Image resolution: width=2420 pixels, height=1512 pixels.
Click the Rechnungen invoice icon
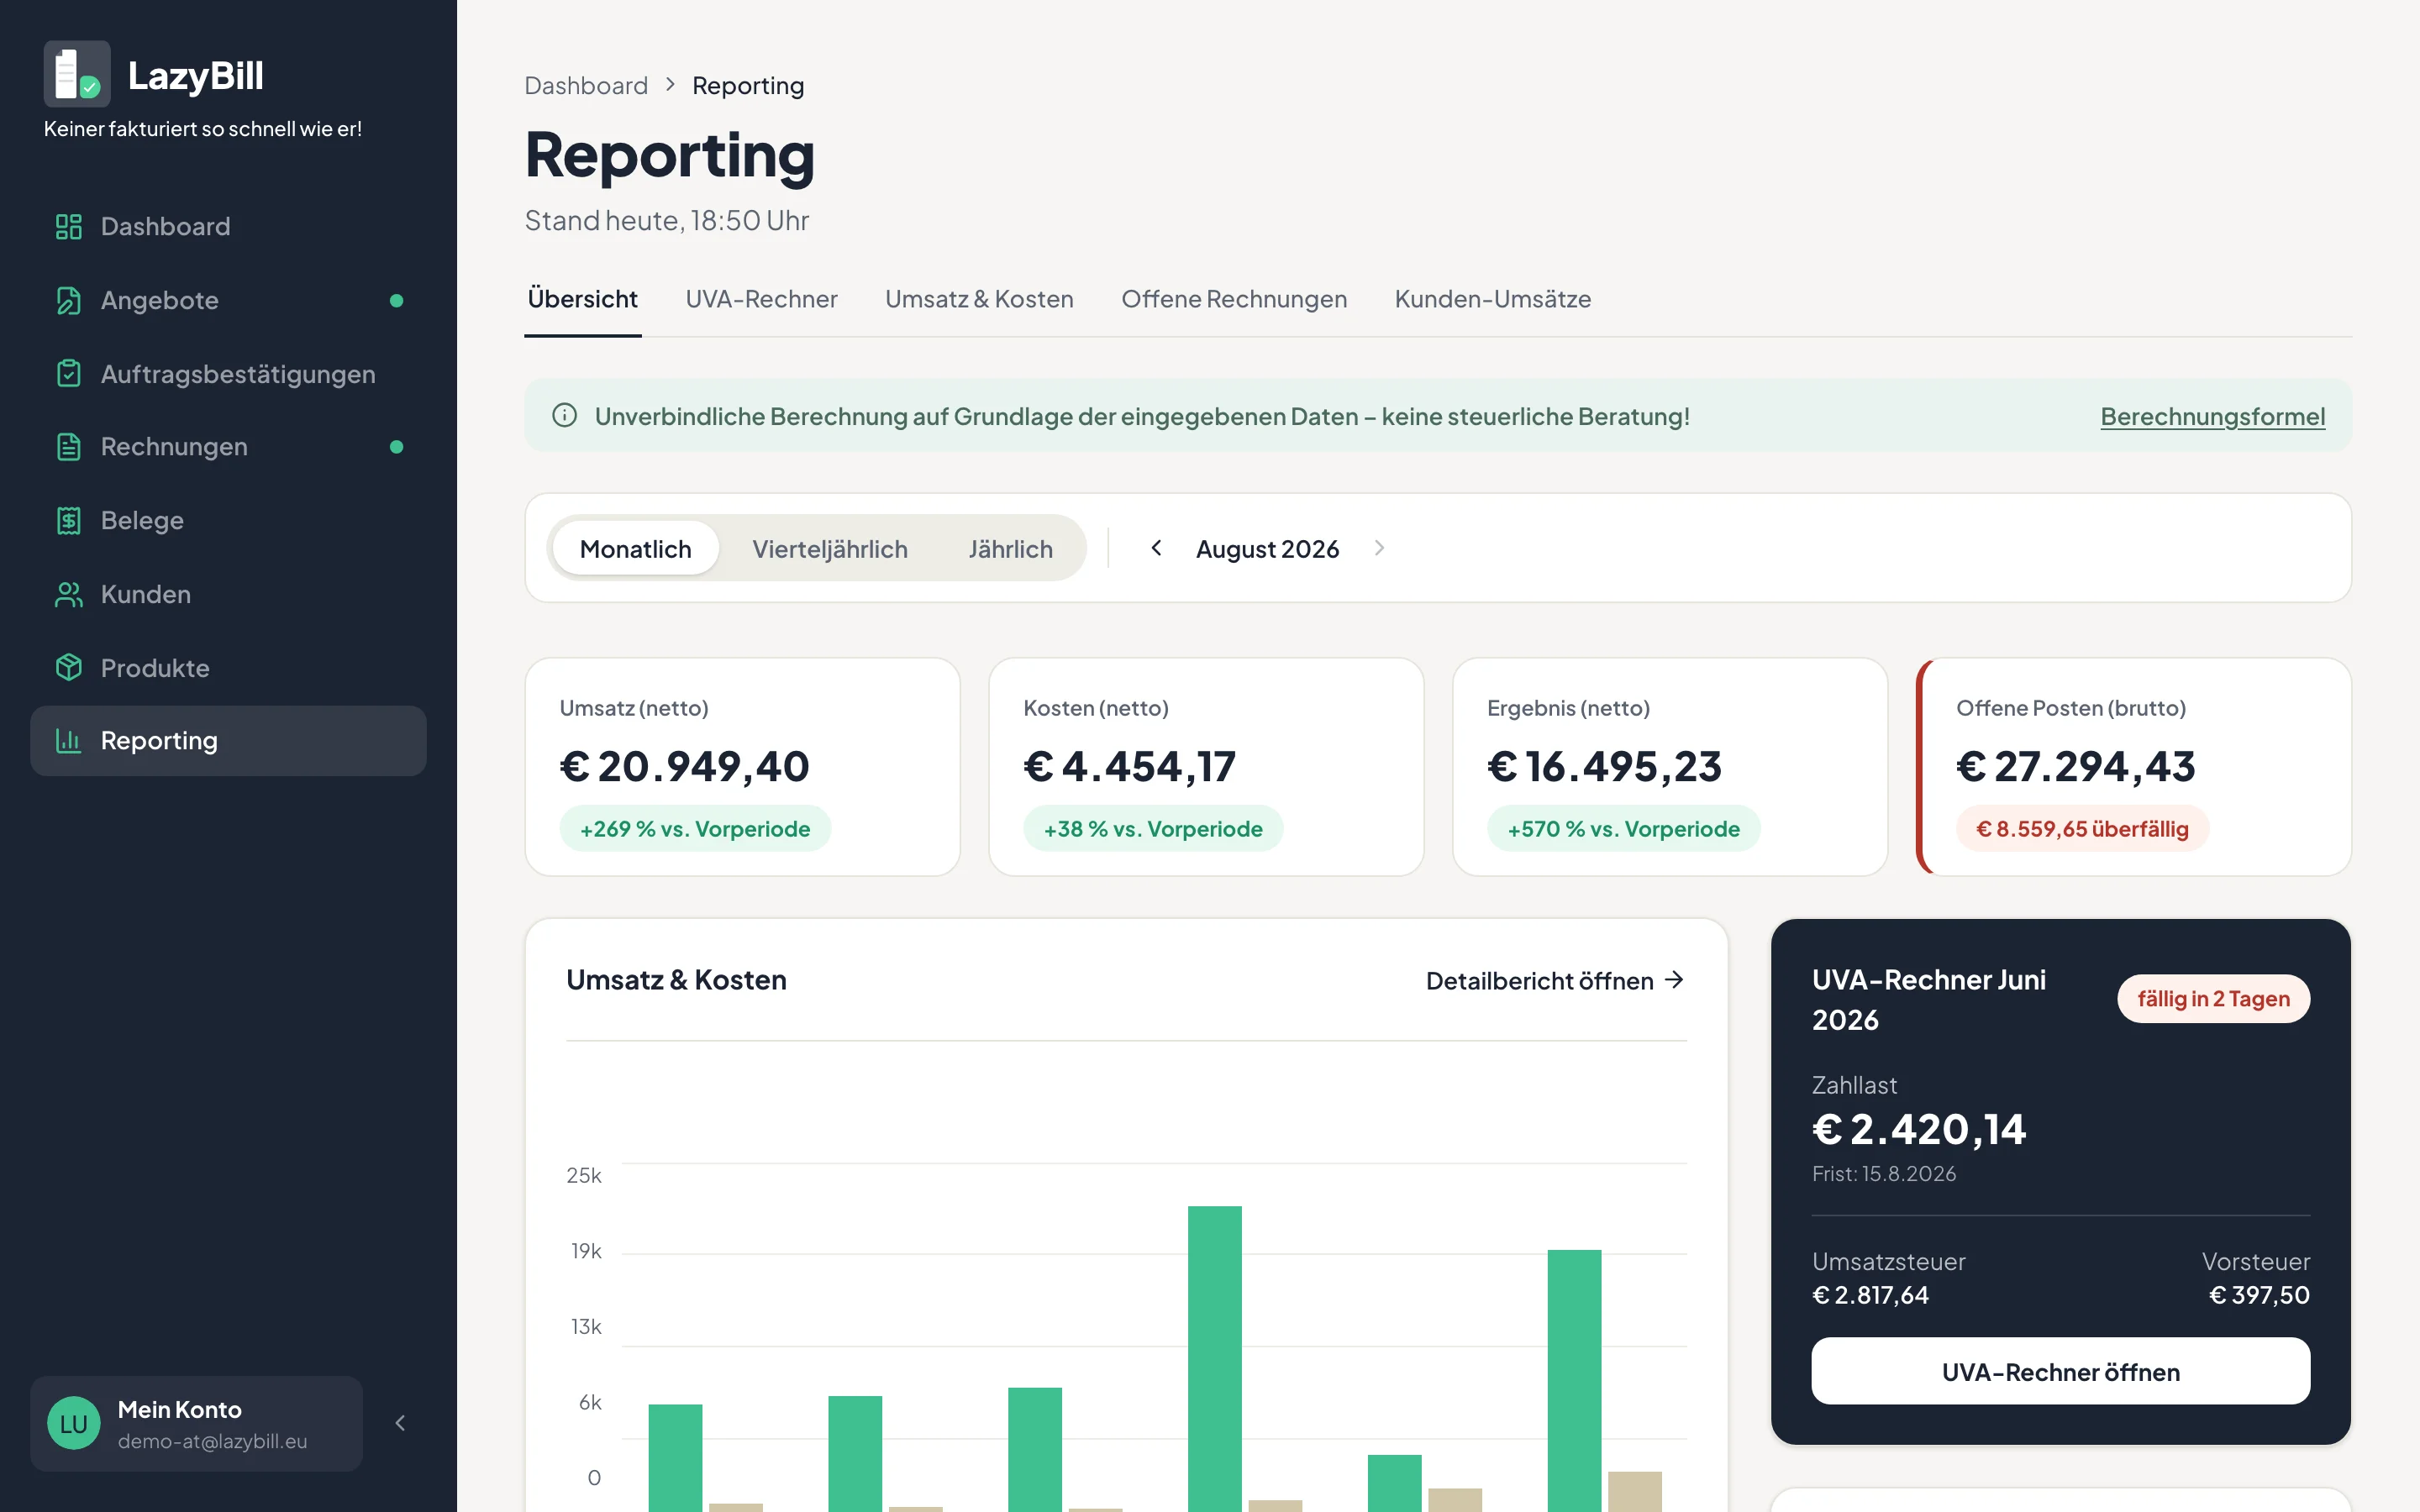tap(68, 447)
